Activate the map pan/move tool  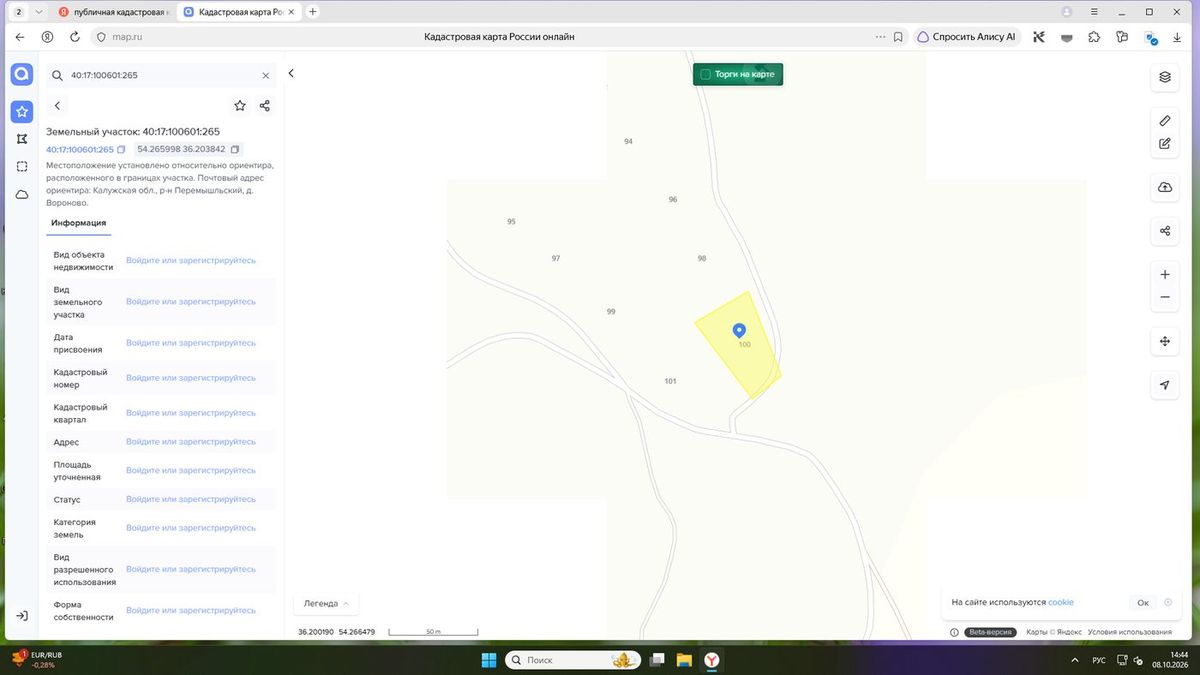[x=1165, y=341]
